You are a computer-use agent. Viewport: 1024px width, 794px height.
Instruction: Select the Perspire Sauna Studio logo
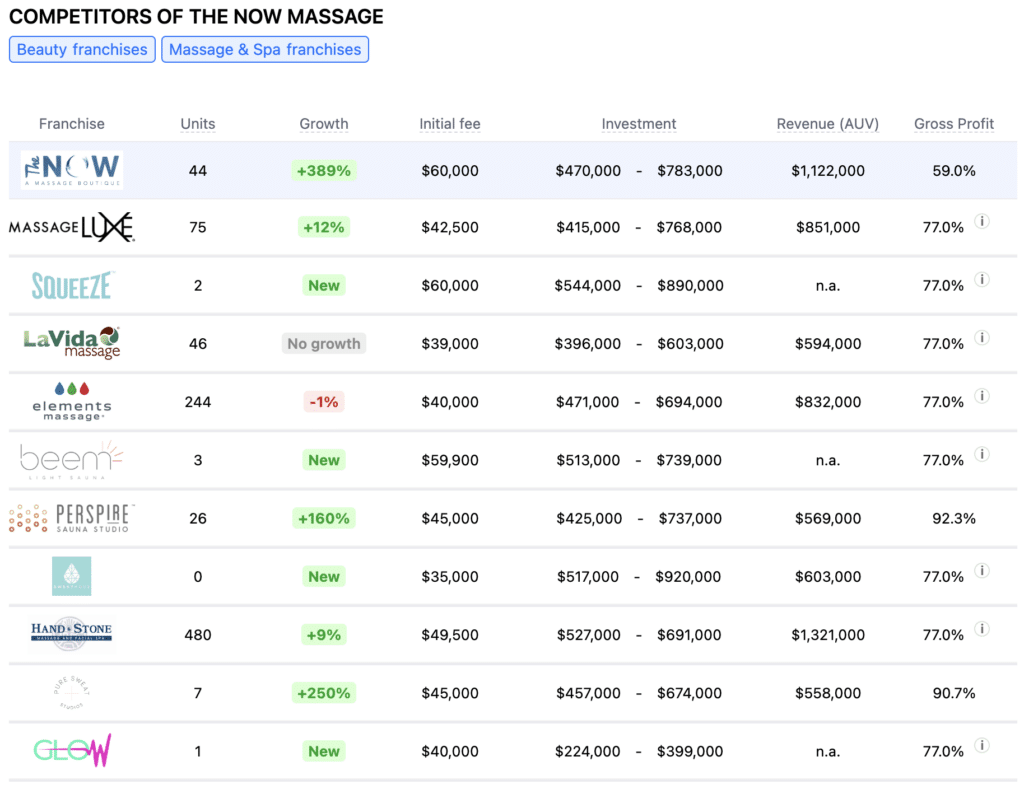pos(72,518)
